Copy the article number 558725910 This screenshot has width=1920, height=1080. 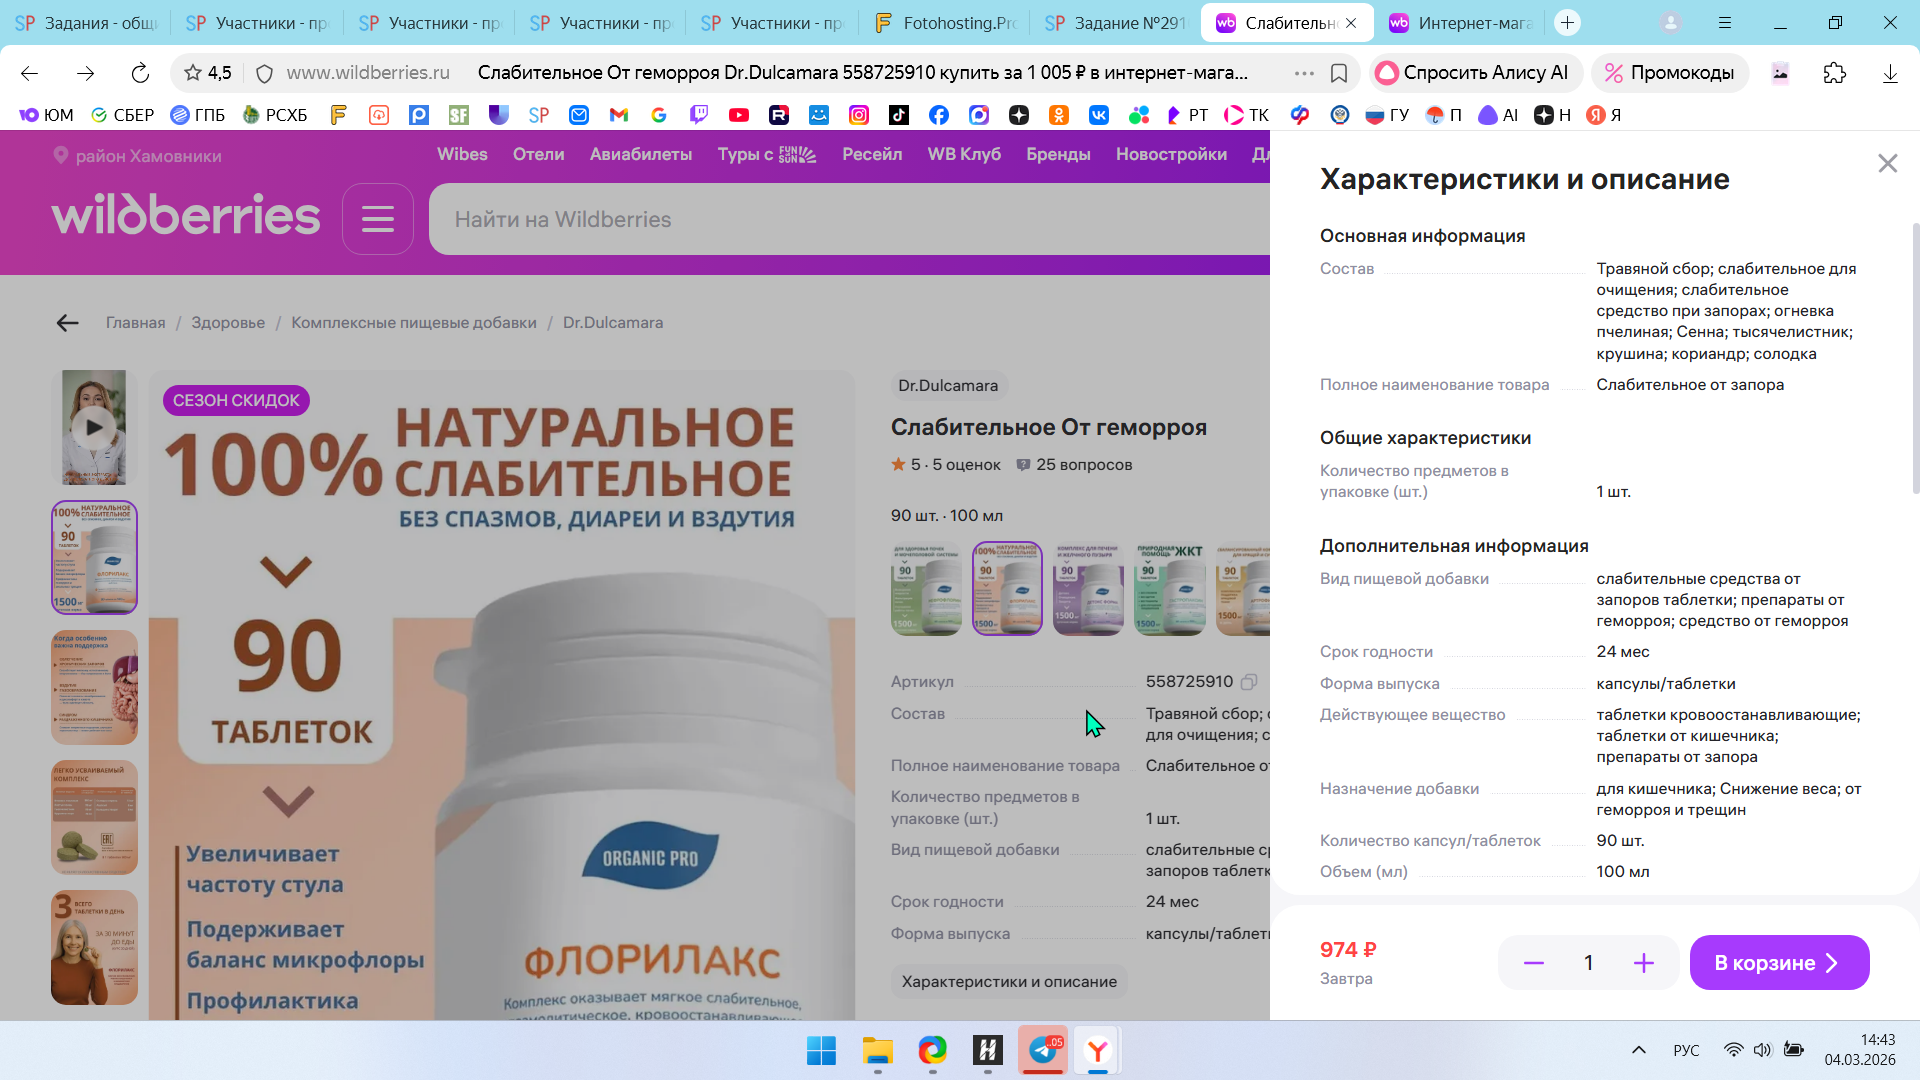[1249, 682]
